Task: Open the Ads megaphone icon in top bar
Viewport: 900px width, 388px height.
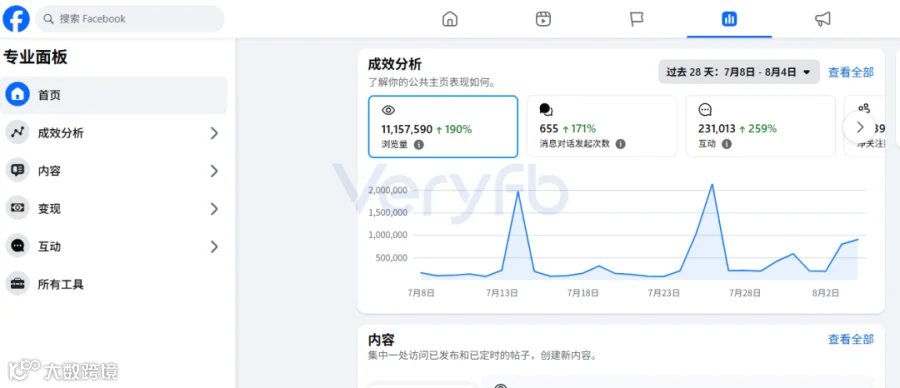Action: coord(823,19)
